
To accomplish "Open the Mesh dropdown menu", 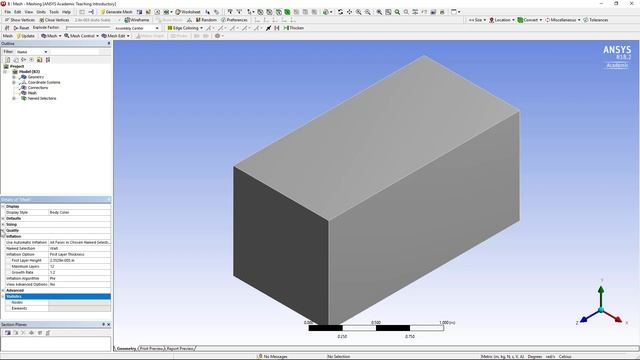I will click(51, 36).
